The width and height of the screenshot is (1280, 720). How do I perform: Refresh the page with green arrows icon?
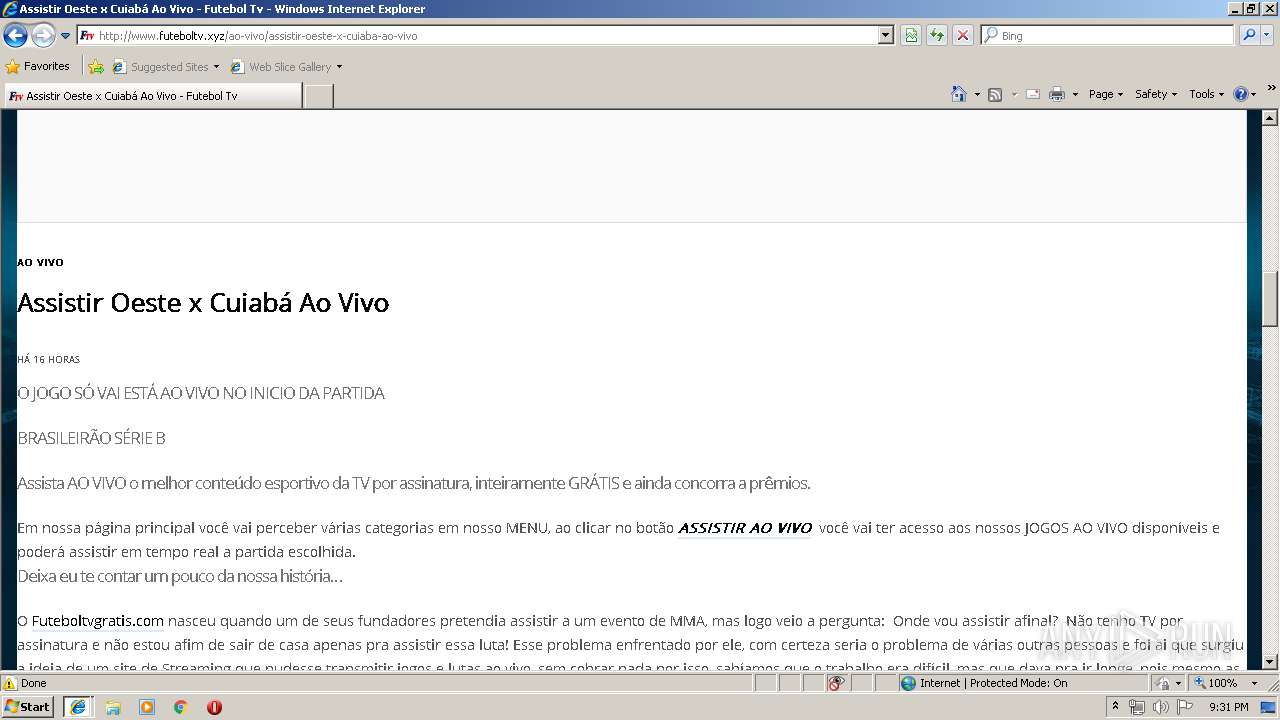936,35
